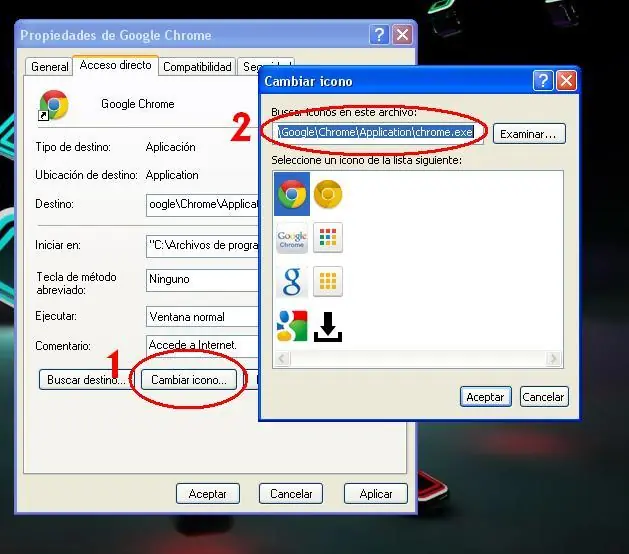Select the blue lowercase g icon

(x=292, y=282)
